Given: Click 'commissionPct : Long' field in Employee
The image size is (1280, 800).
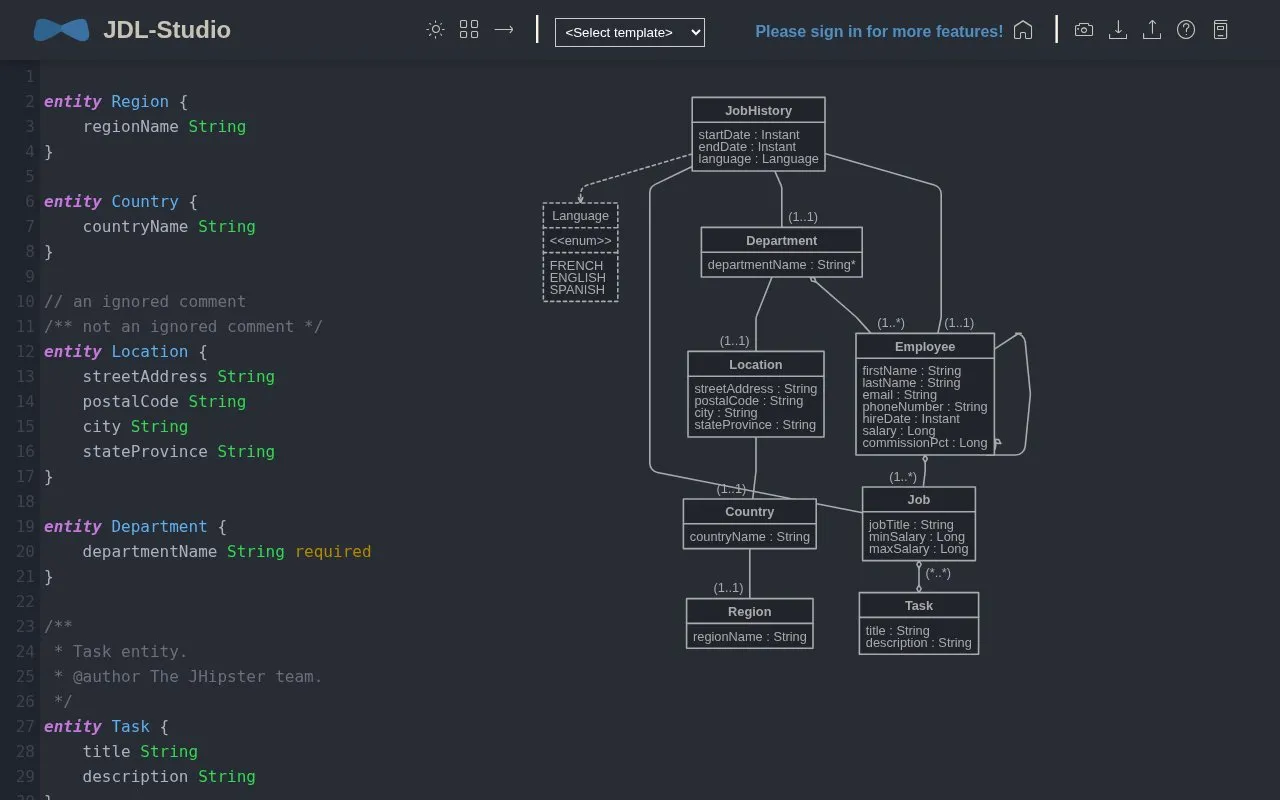Looking at the screenshot, I should pyautogui.click(x=925, y=443).
